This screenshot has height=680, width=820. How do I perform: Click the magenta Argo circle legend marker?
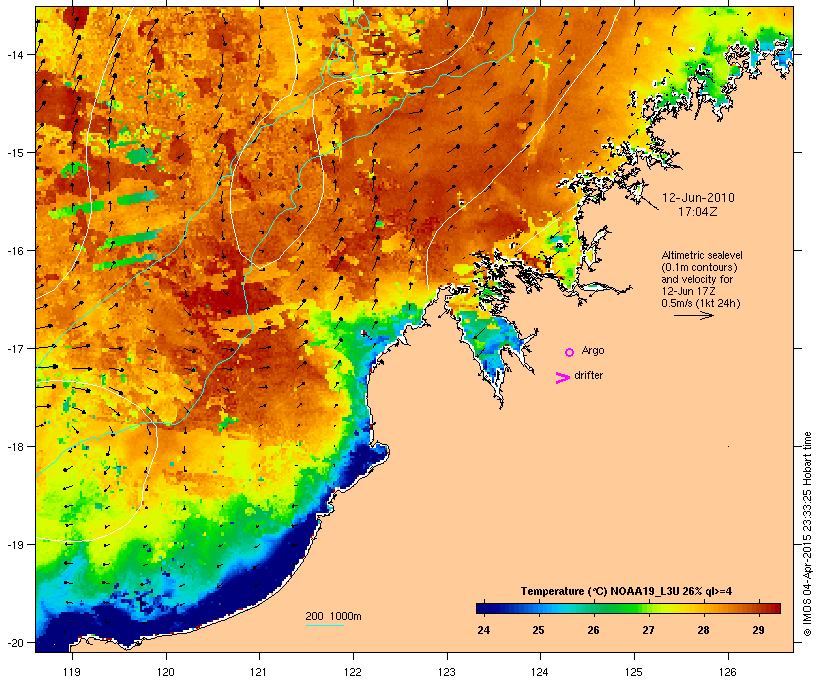(x=570, y=352)
